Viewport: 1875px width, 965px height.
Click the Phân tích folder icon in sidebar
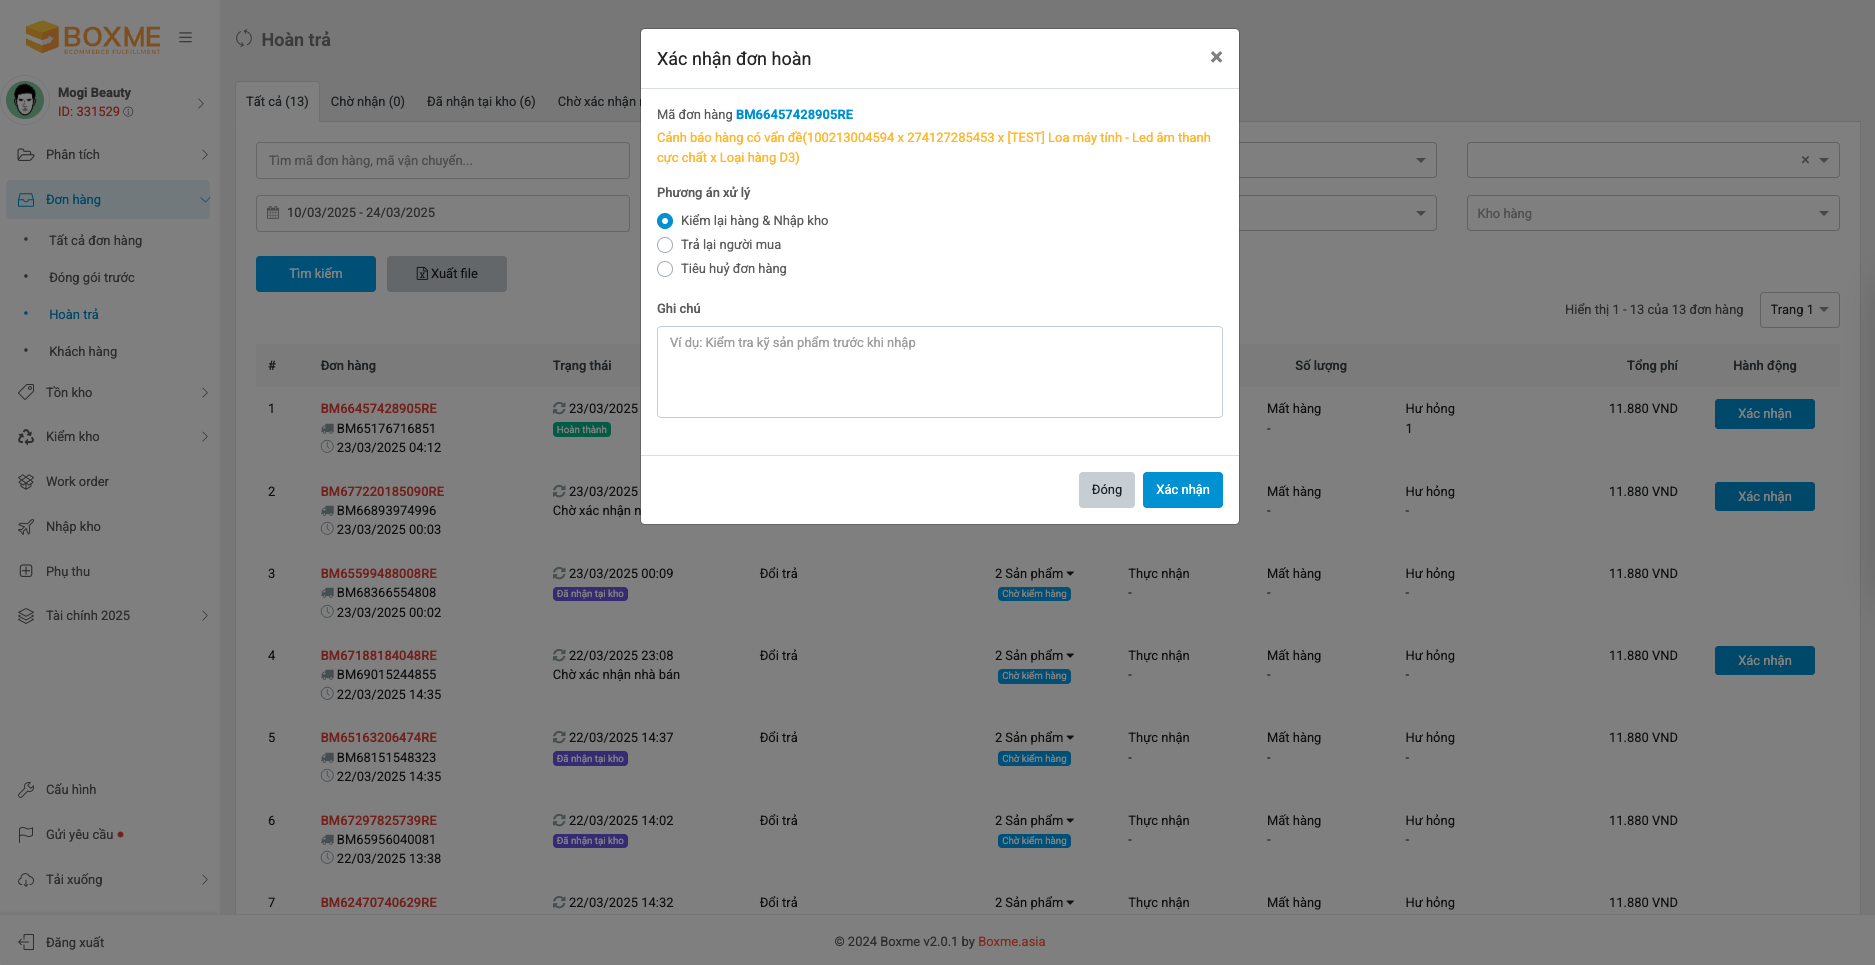click(26, 155)
